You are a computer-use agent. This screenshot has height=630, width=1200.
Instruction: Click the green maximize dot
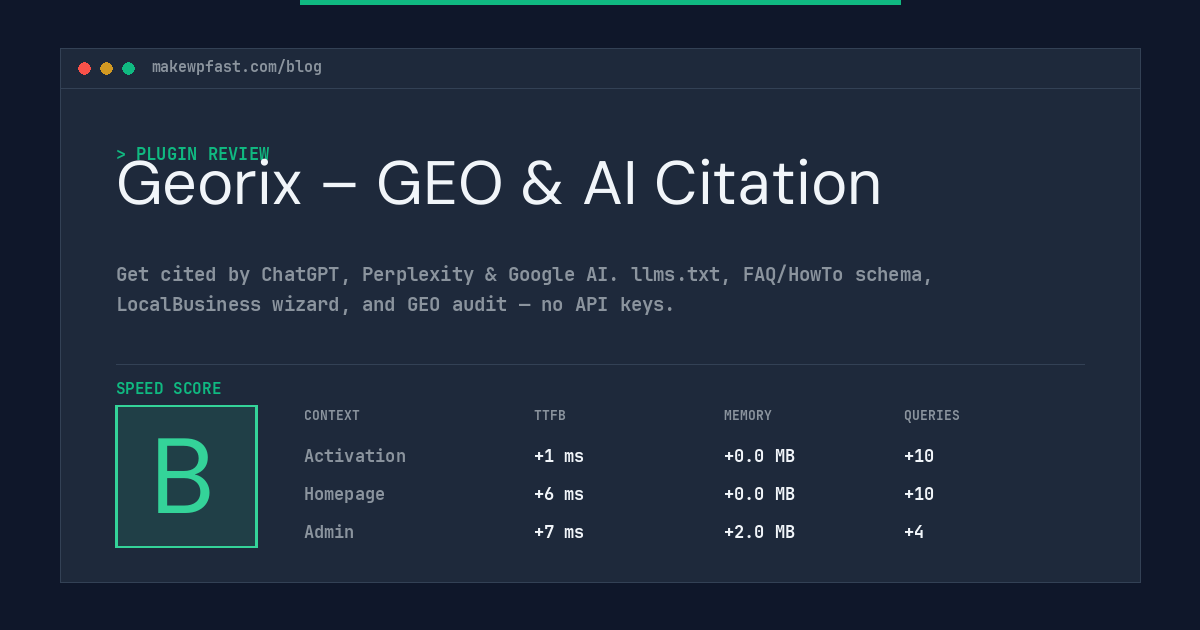pos(128,68)
